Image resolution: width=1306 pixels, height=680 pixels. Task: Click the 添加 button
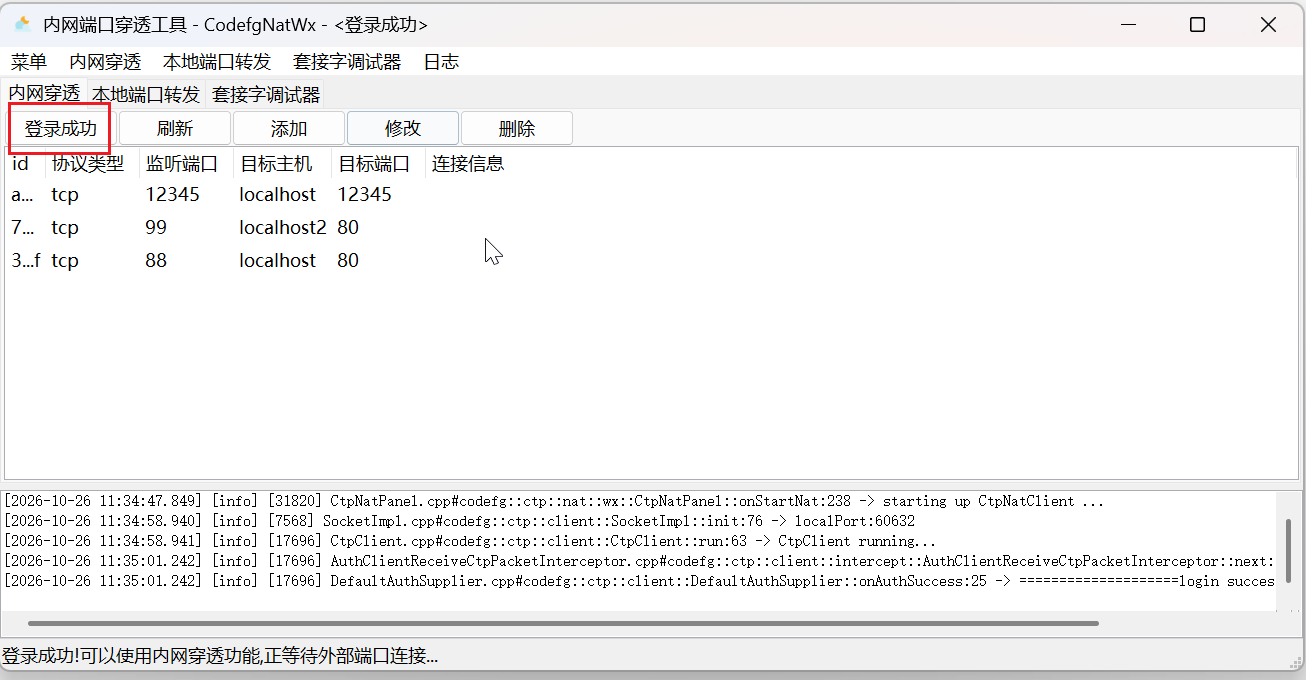tap(289, 129)
